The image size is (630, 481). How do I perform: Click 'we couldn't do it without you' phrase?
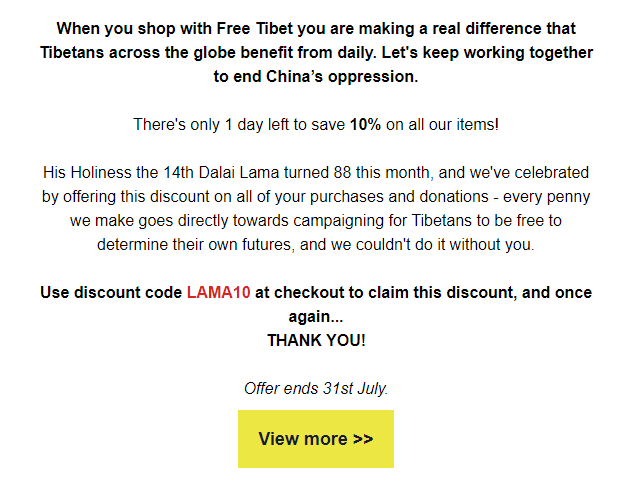pos(430,243)
